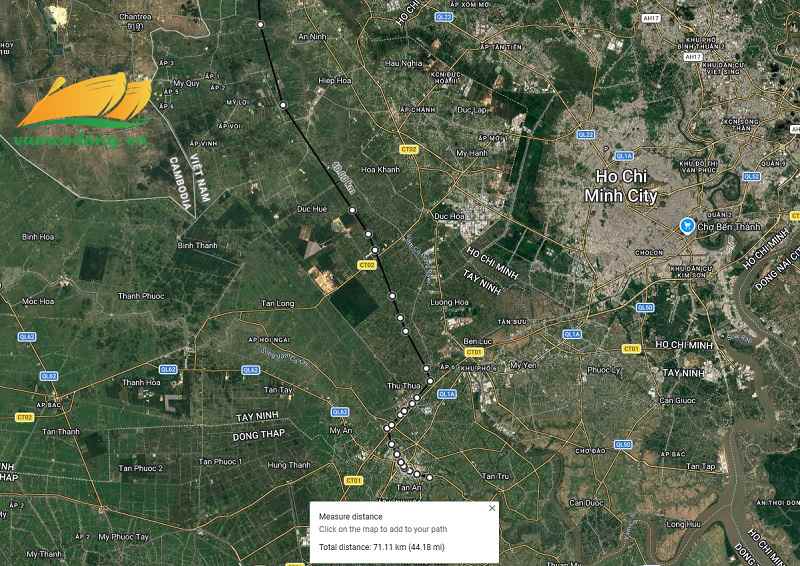Click the My An label
This screenshot has width=800, height=566.
(x=340, y=430)
